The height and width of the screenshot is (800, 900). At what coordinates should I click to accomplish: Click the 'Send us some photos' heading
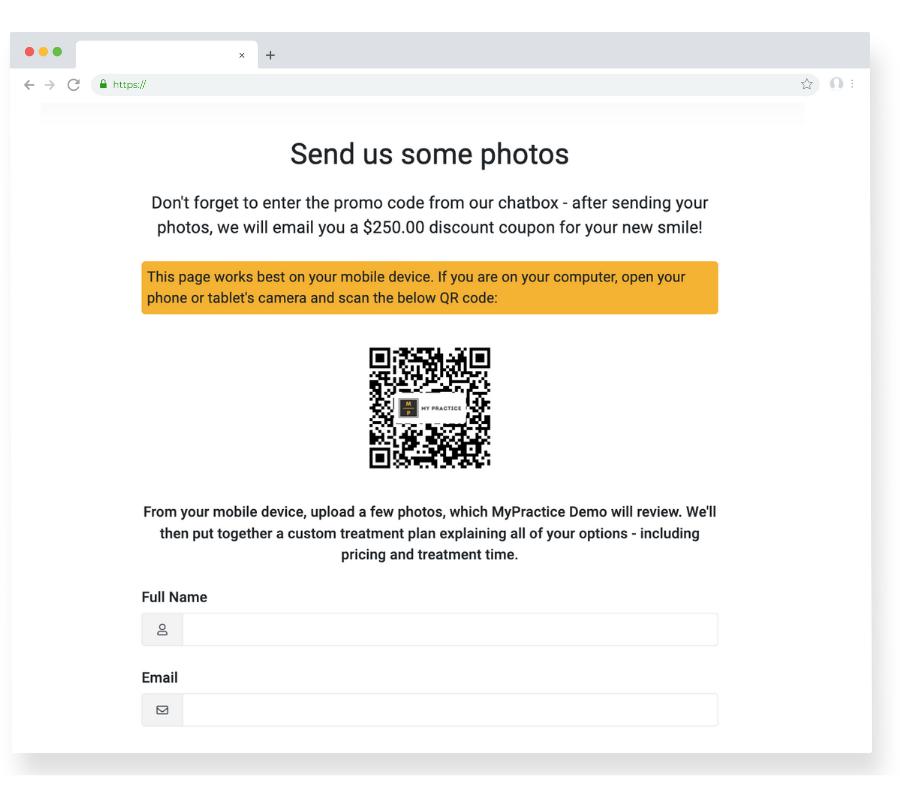[x=429, y=154]
